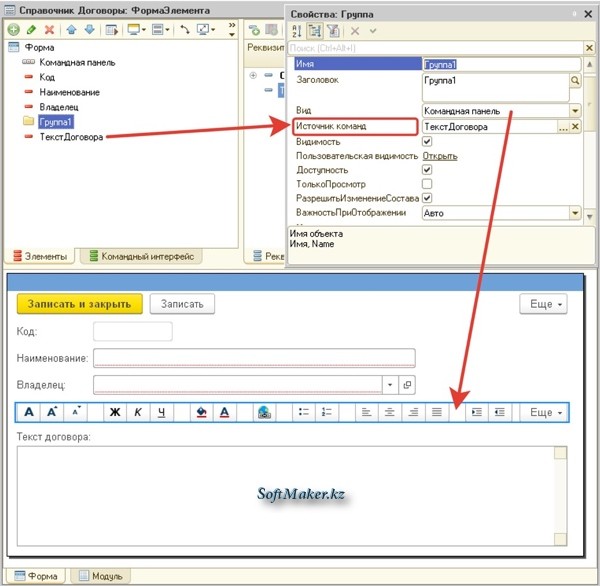
Task: Pick the font color A in the preview
Action: (225, 412)
